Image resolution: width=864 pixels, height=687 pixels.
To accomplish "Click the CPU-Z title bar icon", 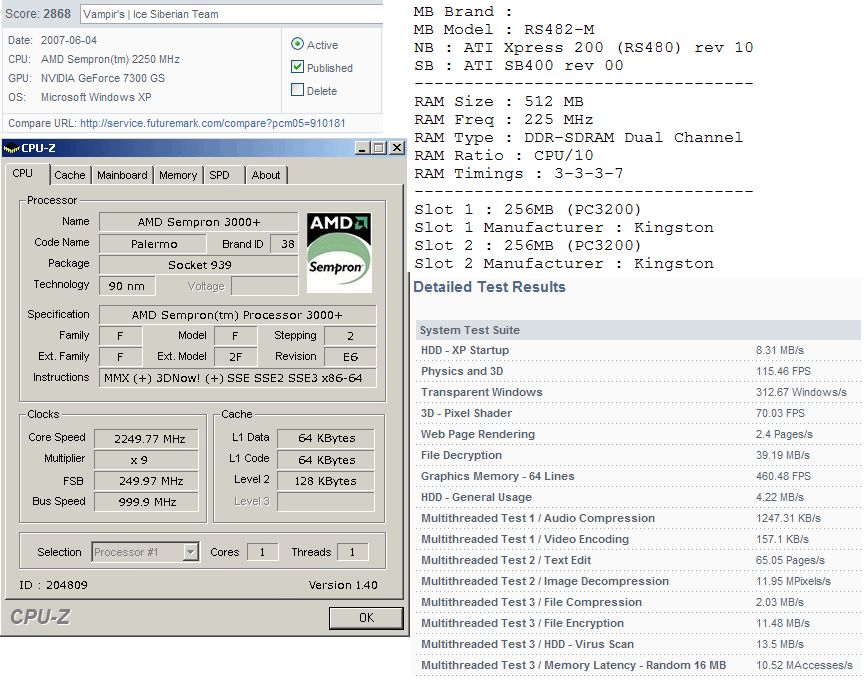I will coord(11,148).
